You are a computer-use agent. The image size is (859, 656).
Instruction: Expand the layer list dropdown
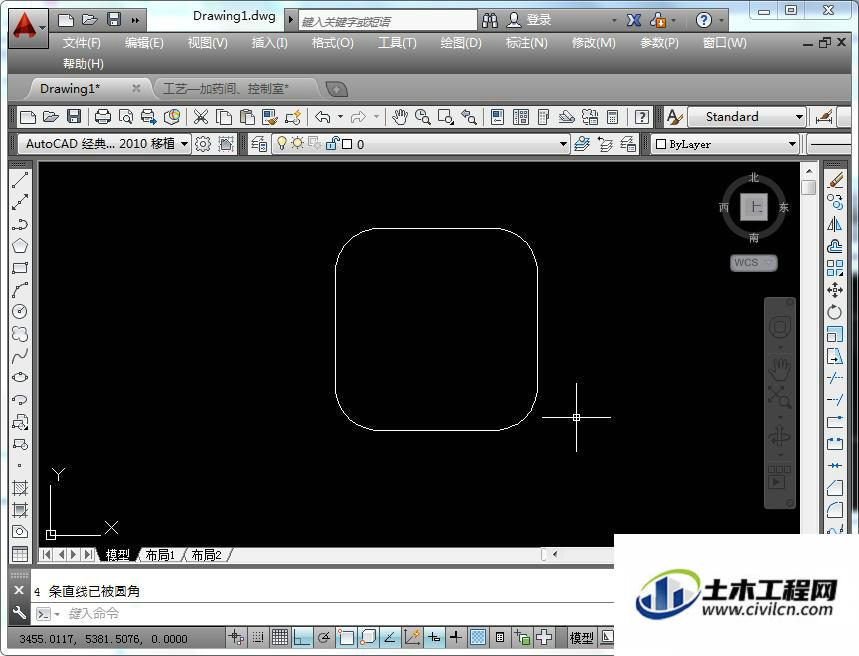563,144
